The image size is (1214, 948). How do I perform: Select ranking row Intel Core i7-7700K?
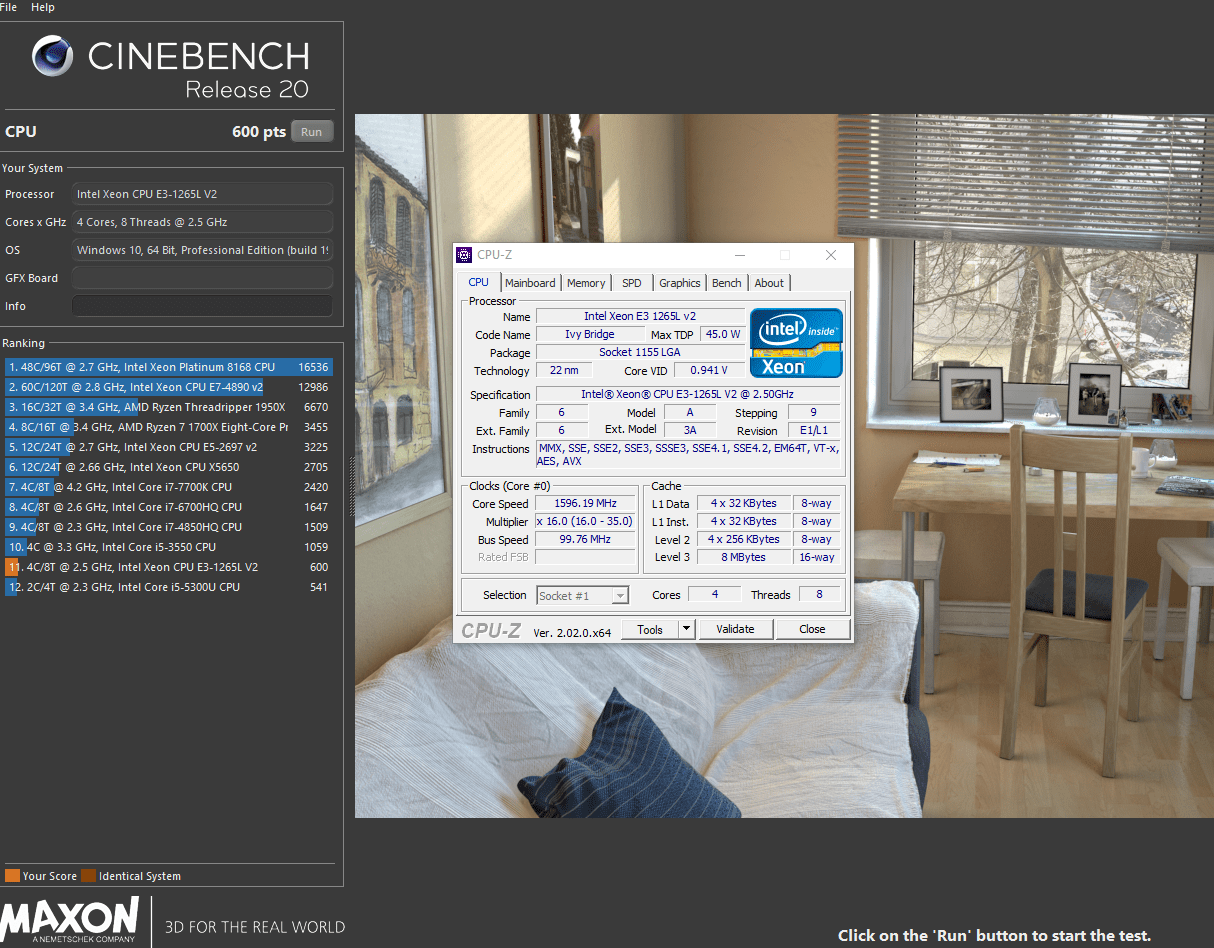(x=168, y=487)
